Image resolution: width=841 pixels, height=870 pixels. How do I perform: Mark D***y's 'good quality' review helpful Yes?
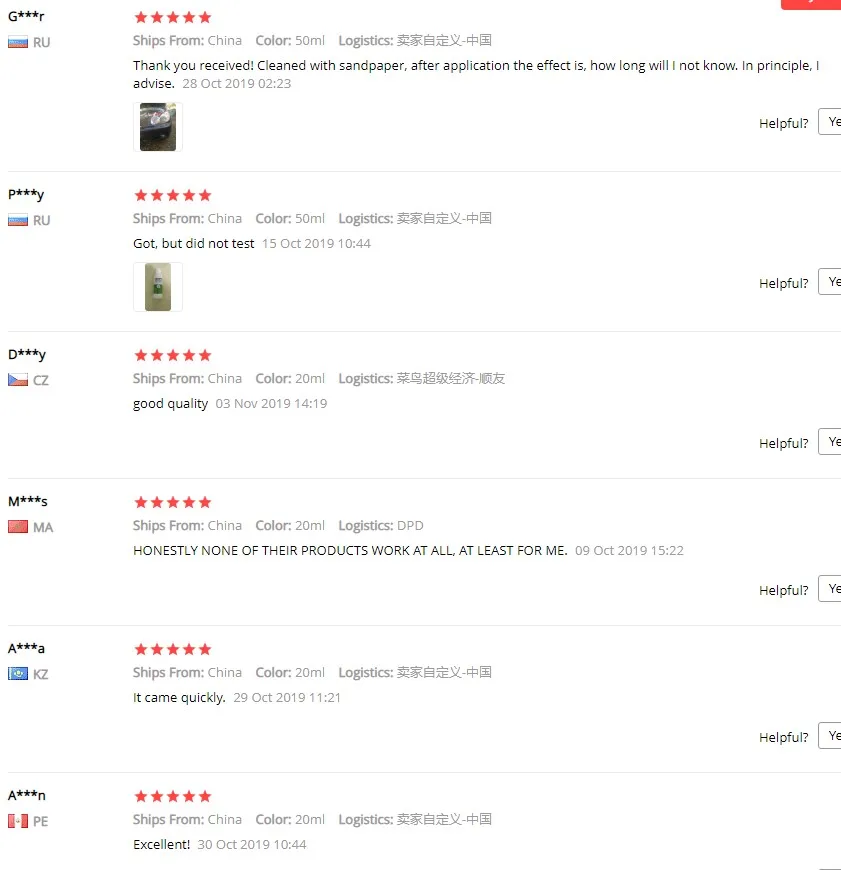pyautogui.click(x=830, y=442)
